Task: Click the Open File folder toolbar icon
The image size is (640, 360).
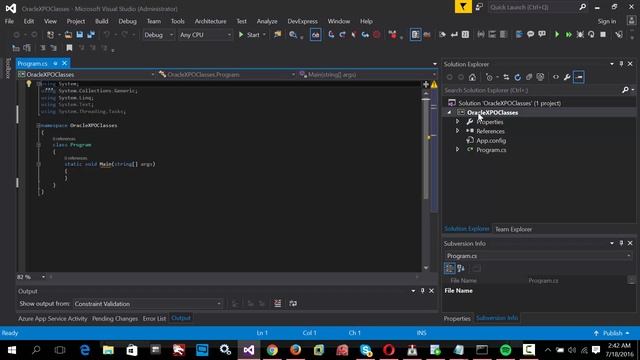Action: [x=68, y=35]
